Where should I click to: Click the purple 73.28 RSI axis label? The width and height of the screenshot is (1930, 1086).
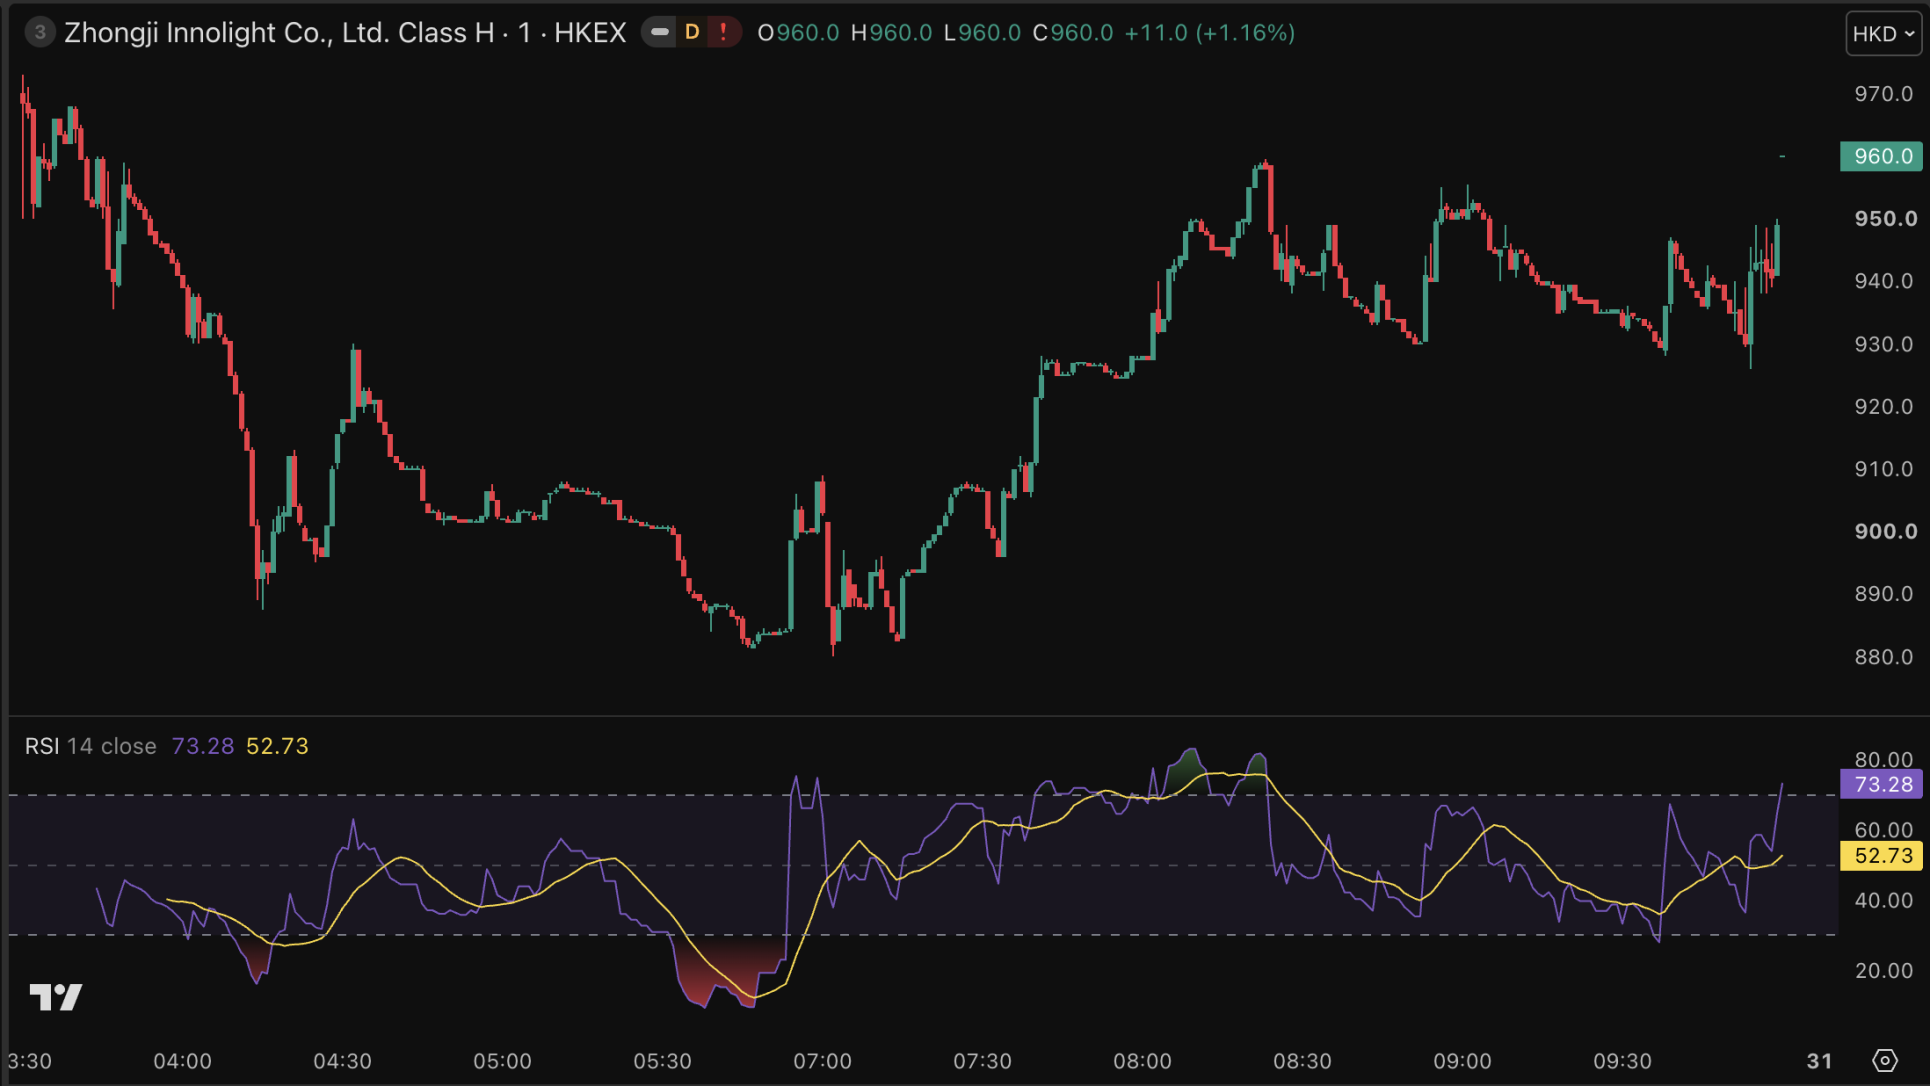click(1881, 784)
